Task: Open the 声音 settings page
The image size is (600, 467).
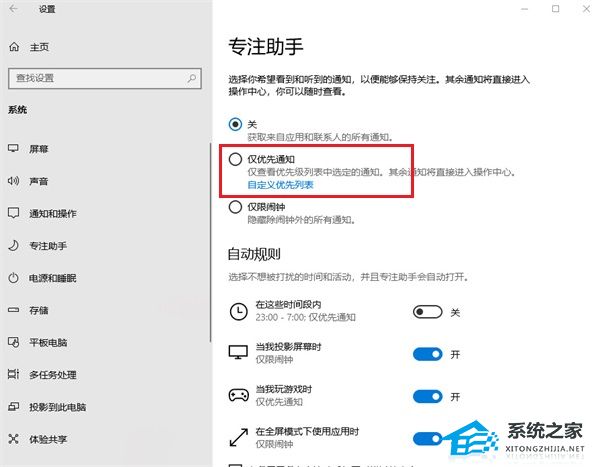Action: click(39, 181)
